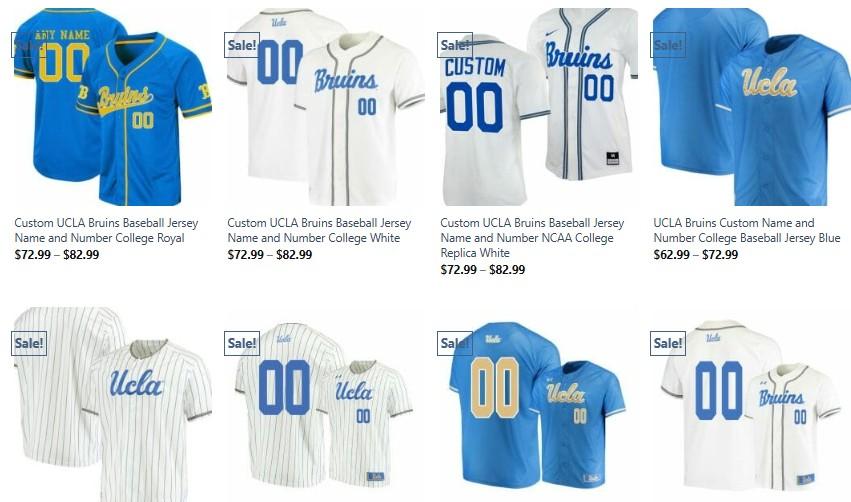Open the Royal blue Bruins jersey thumbnail
The height and width of the screenshot is (502, 851).
[112, 107]
